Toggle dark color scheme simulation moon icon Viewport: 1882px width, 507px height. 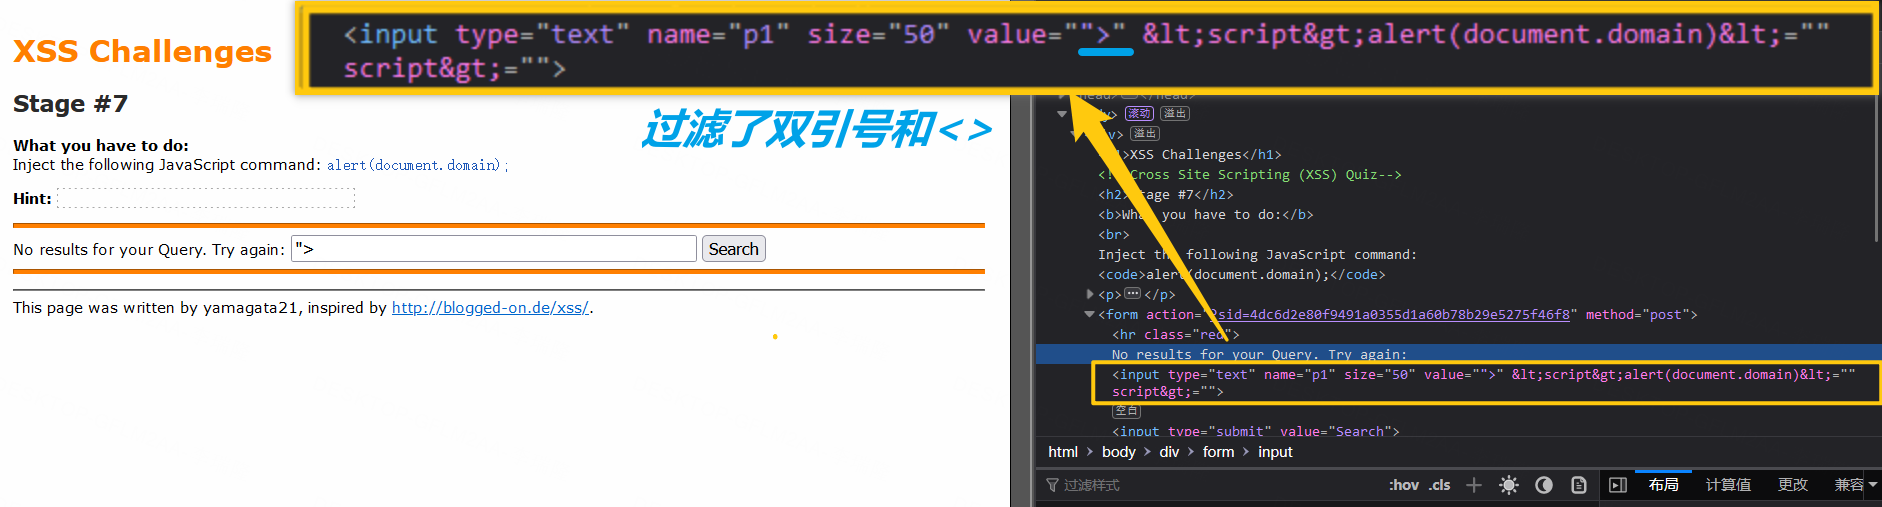coord(1544,485)
